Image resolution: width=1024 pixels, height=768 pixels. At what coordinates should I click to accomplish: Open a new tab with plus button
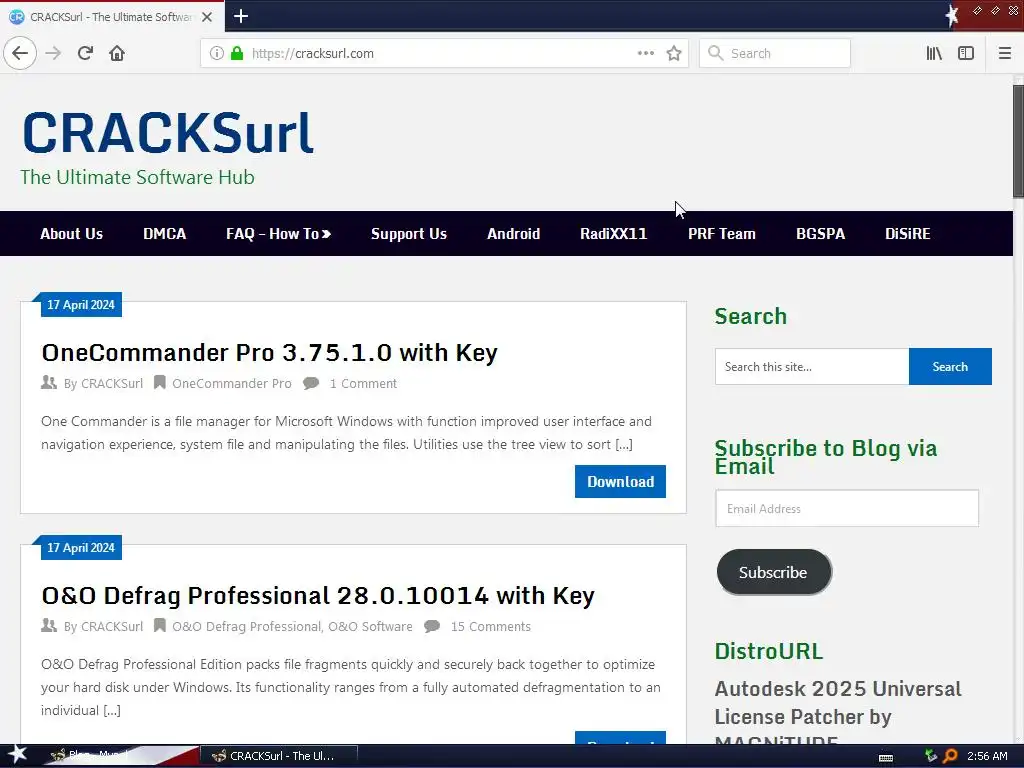click(240, 16)
